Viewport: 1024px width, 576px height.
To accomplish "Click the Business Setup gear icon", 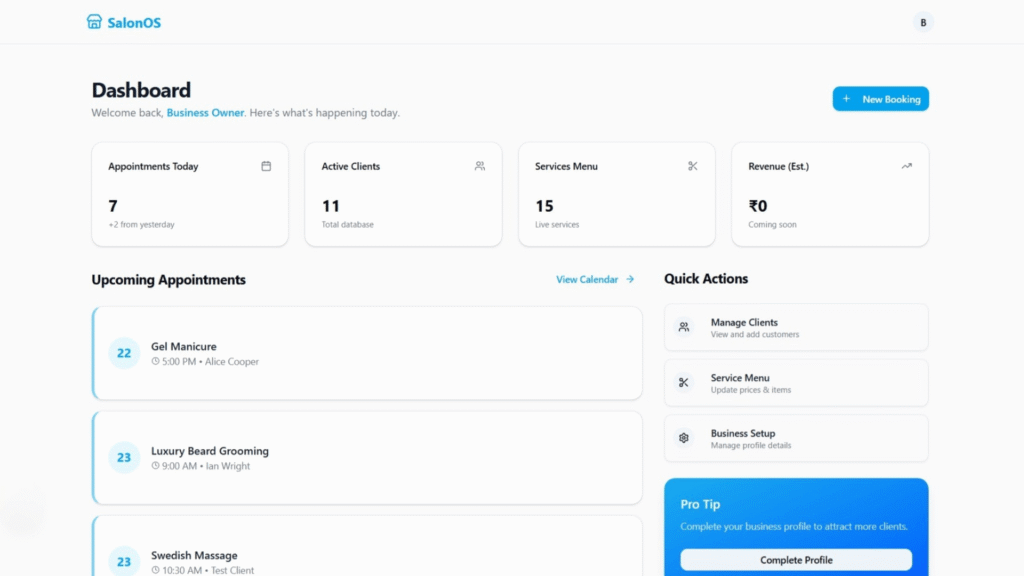I will coord(684,438).
